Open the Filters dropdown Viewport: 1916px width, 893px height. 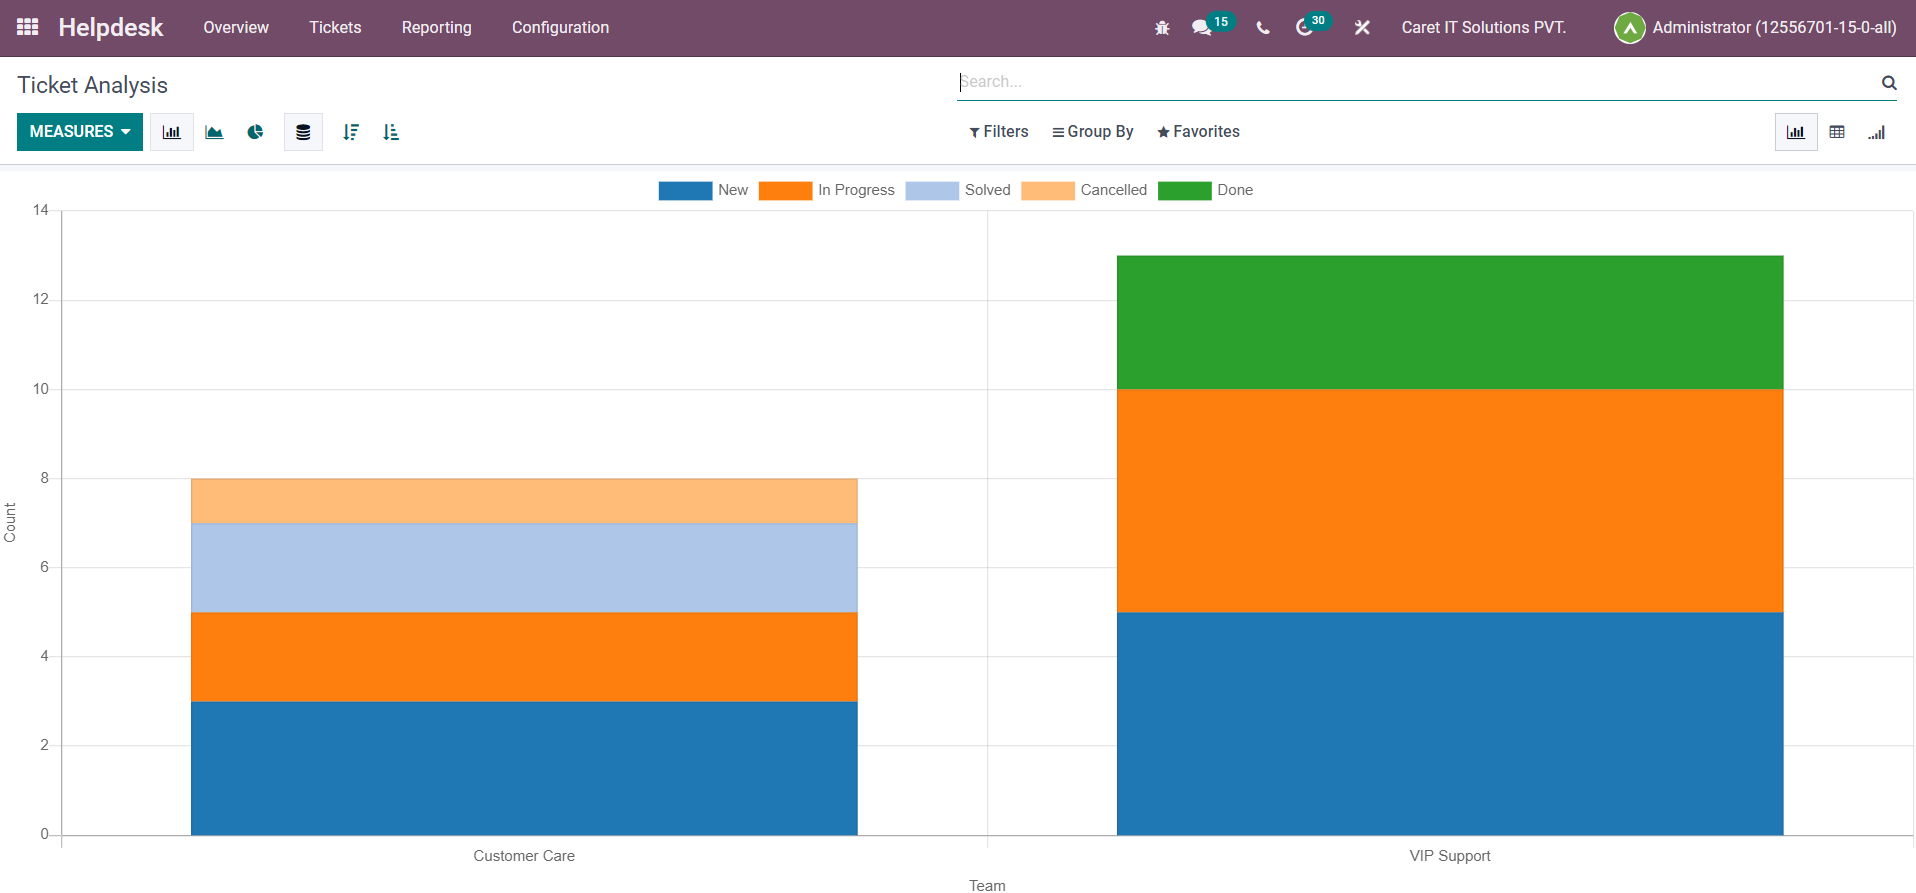coord(999,132)
